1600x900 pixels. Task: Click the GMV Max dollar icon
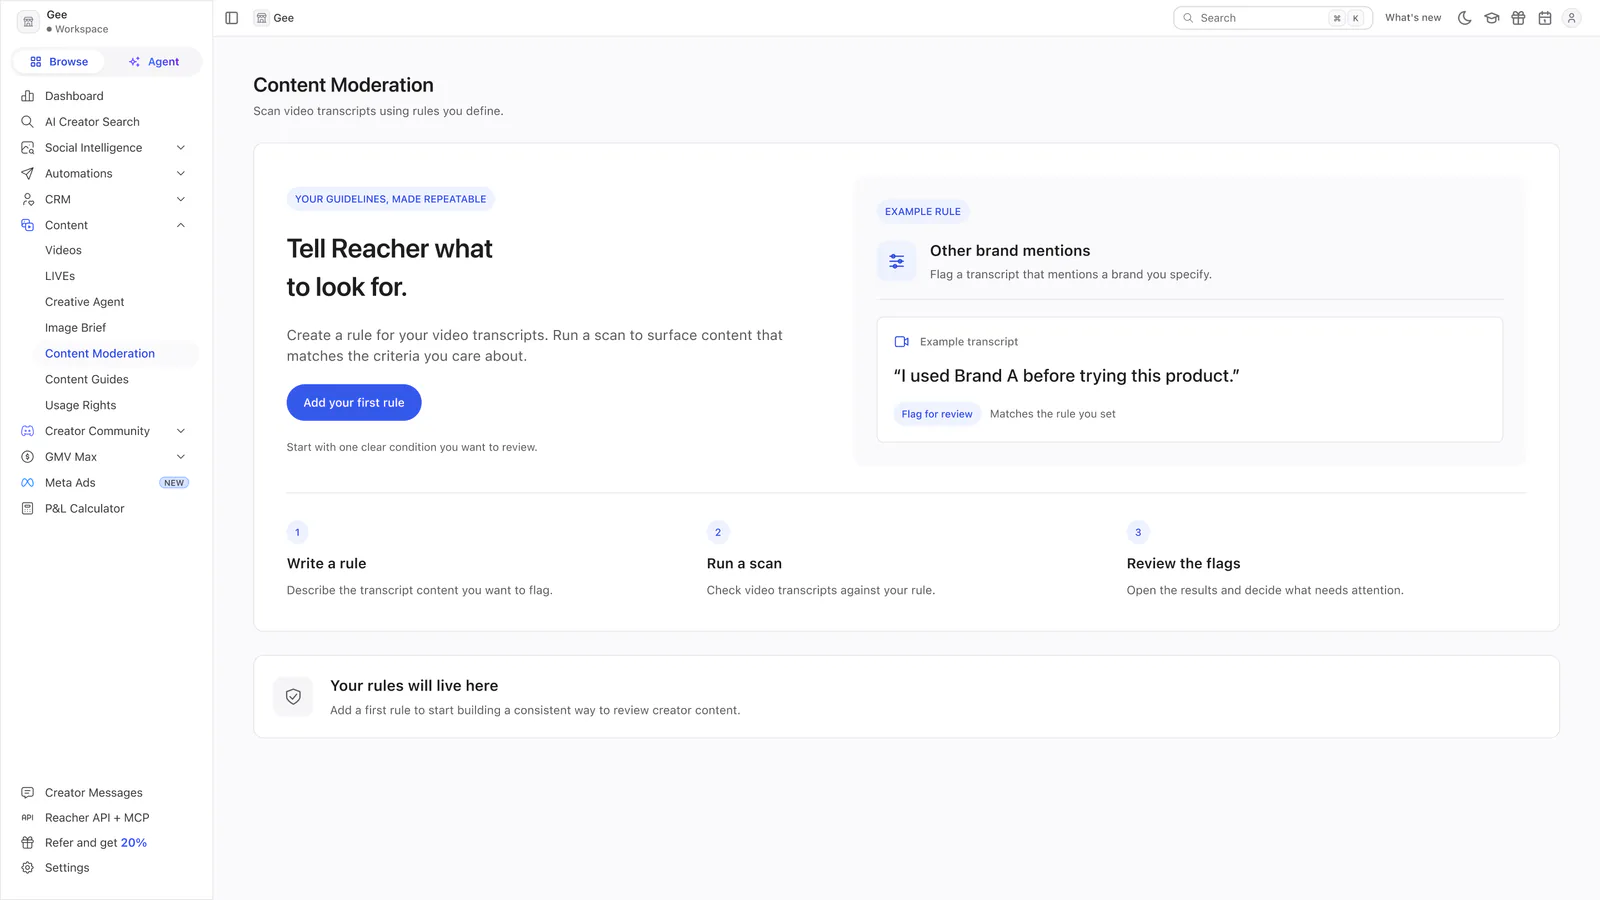28,457
